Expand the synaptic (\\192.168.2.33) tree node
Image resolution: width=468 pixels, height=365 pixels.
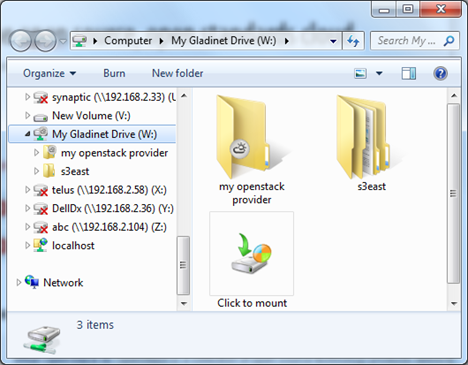28,97
